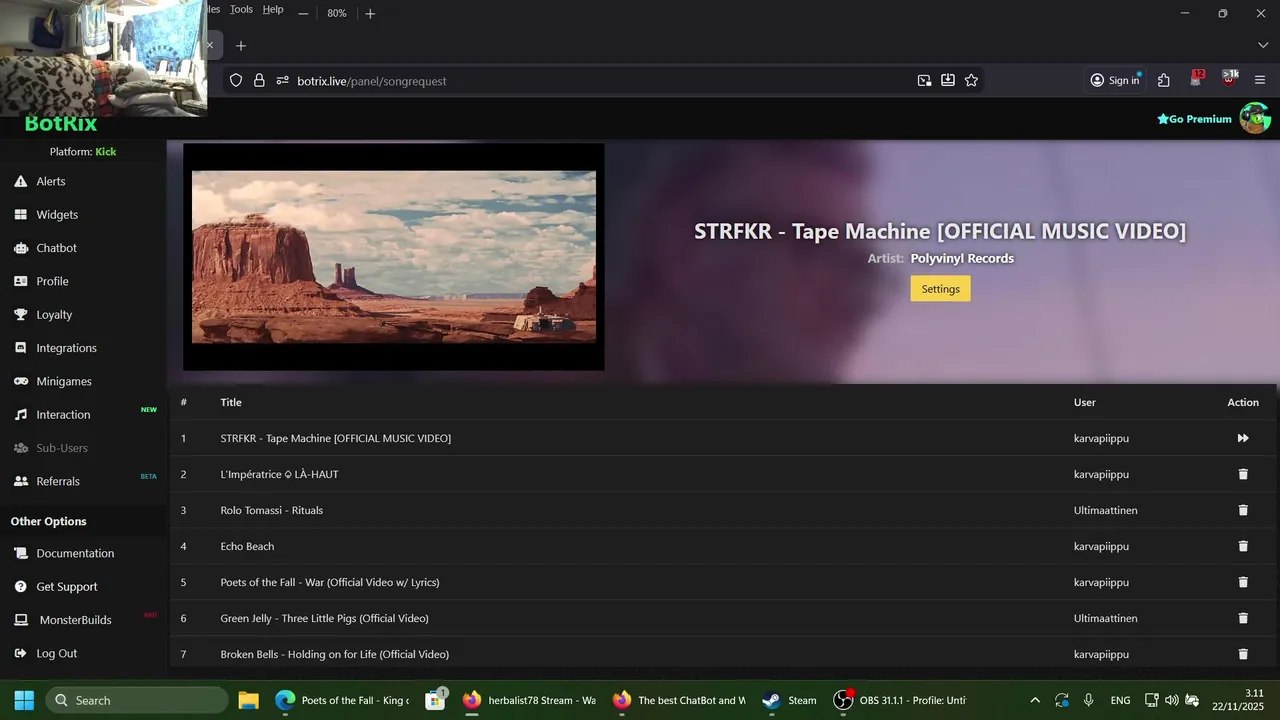The height and width of the screenshot is (720, 1280).
Task: Switch to the Steam taskbar window
Action: (x=789, y=700)
